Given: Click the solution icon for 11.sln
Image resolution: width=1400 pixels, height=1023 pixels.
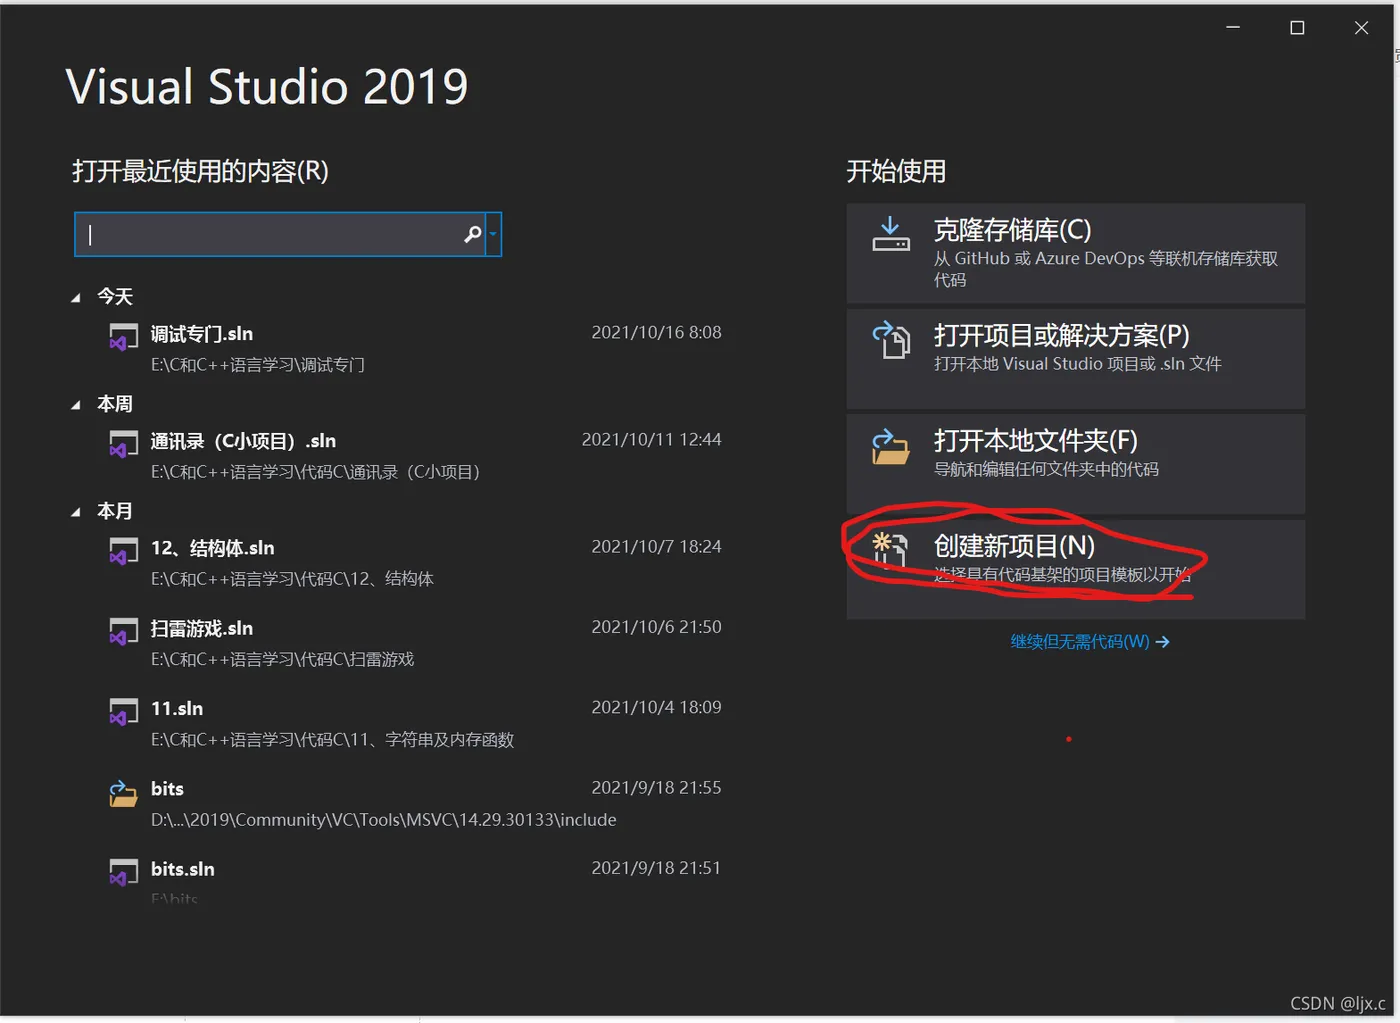Looking at the screenshot, I should pos(123,712).
